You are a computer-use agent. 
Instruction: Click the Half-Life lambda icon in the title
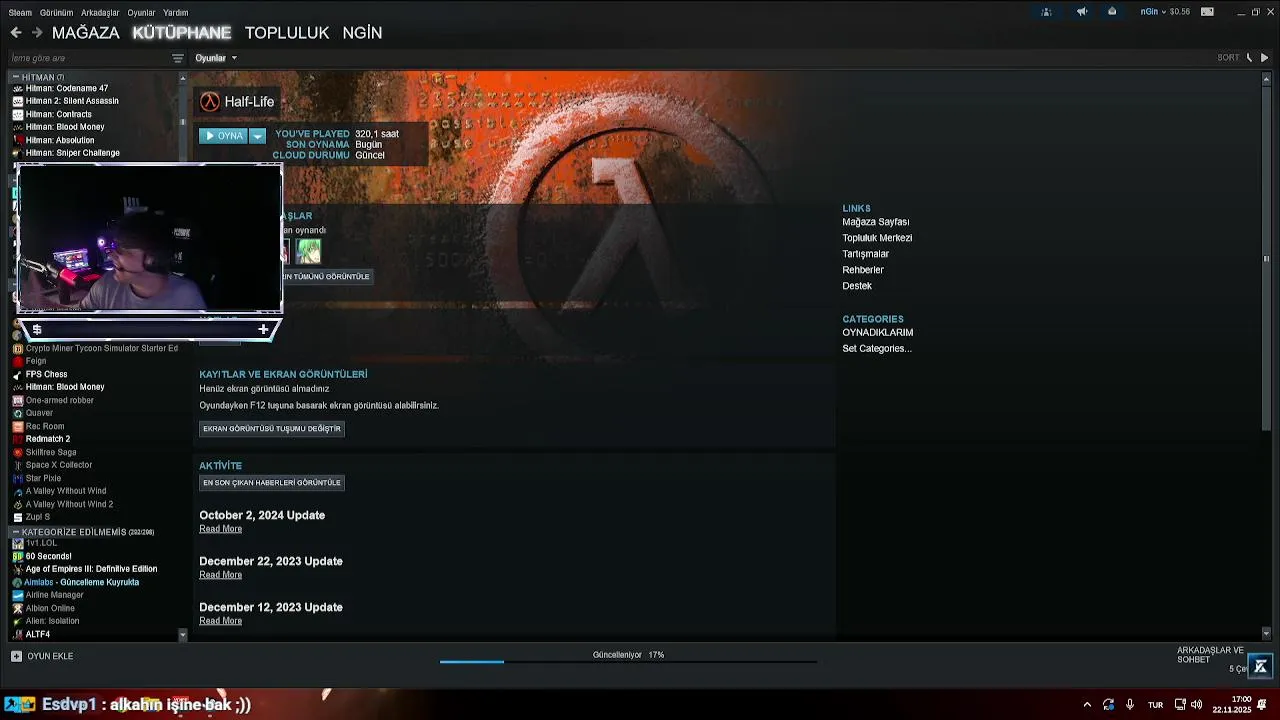[209, 102]
